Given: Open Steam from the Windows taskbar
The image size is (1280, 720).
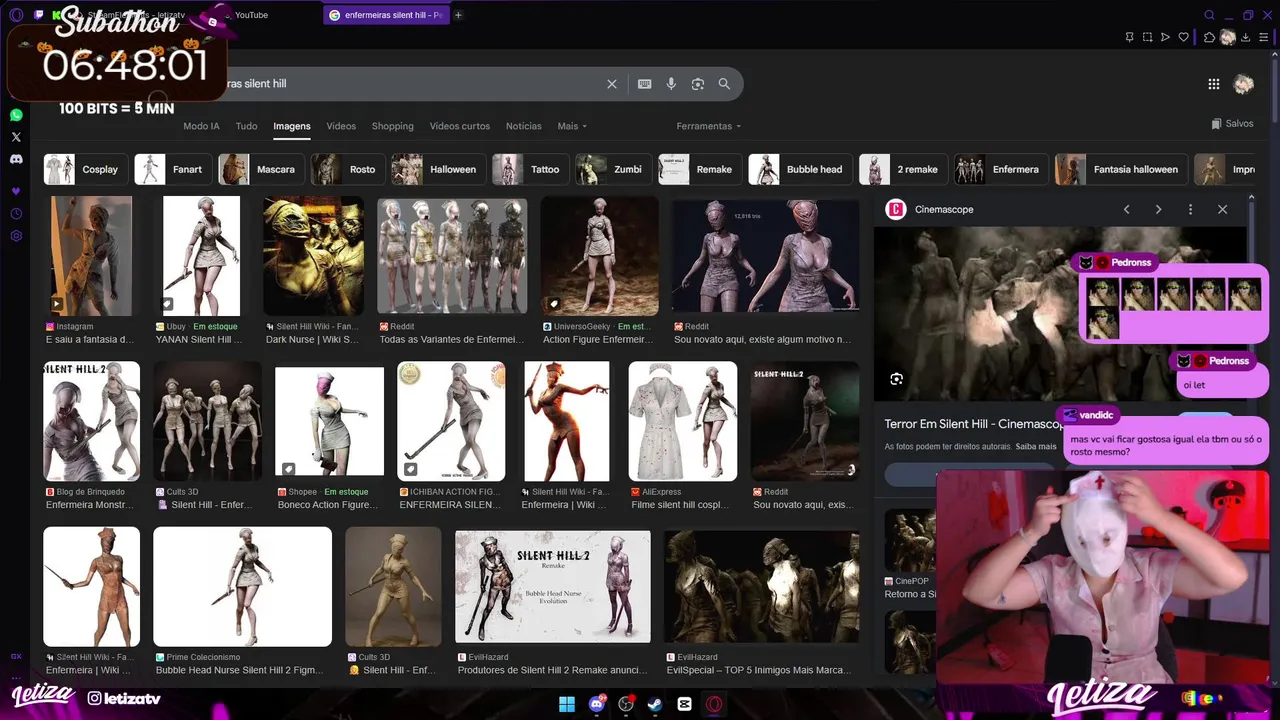Looking at the screenshot, I should point(655,704).
